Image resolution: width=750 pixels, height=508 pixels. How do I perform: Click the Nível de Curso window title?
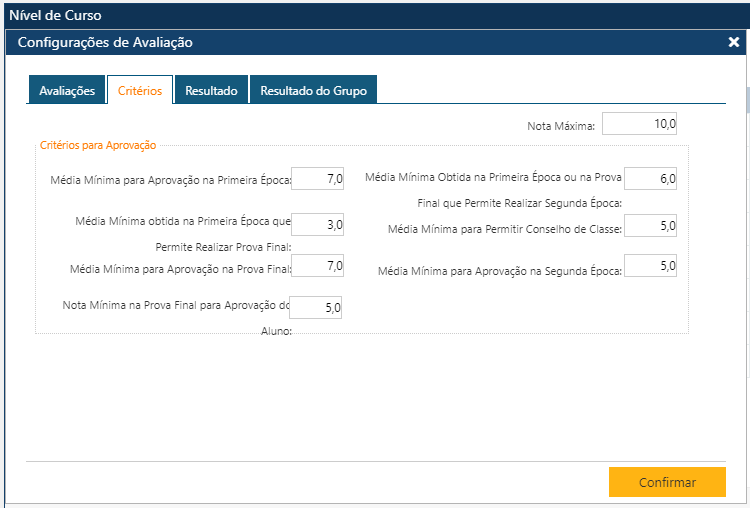(55, 15)
